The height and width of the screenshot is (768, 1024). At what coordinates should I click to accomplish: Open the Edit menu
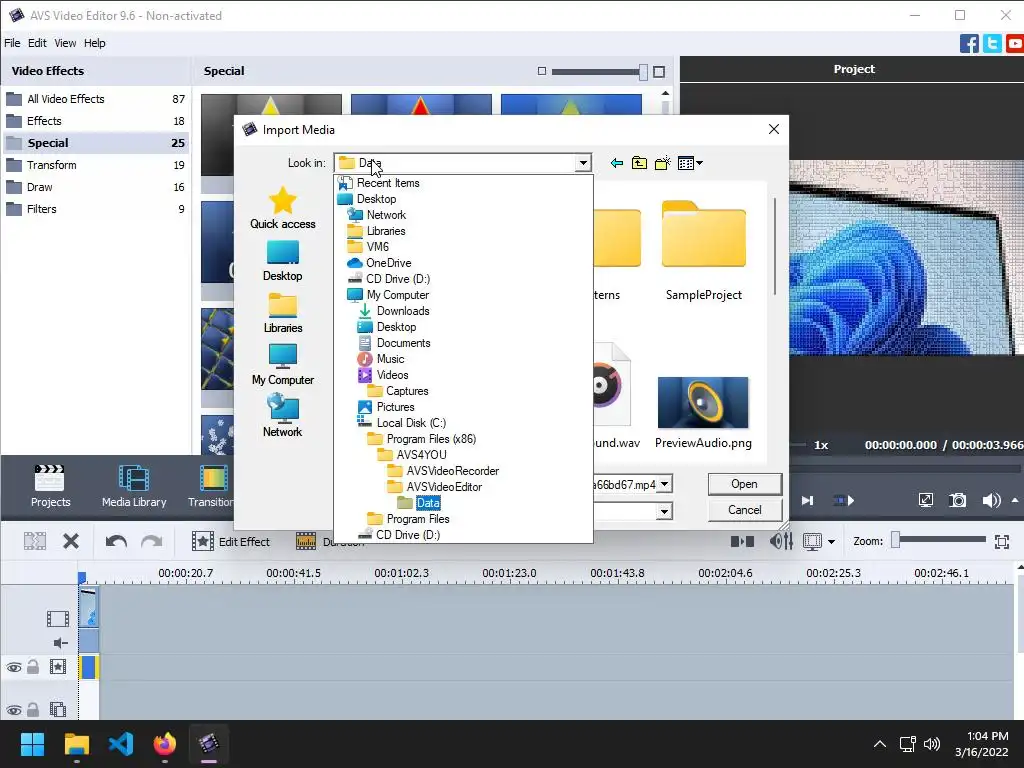[x=37, y=43]
